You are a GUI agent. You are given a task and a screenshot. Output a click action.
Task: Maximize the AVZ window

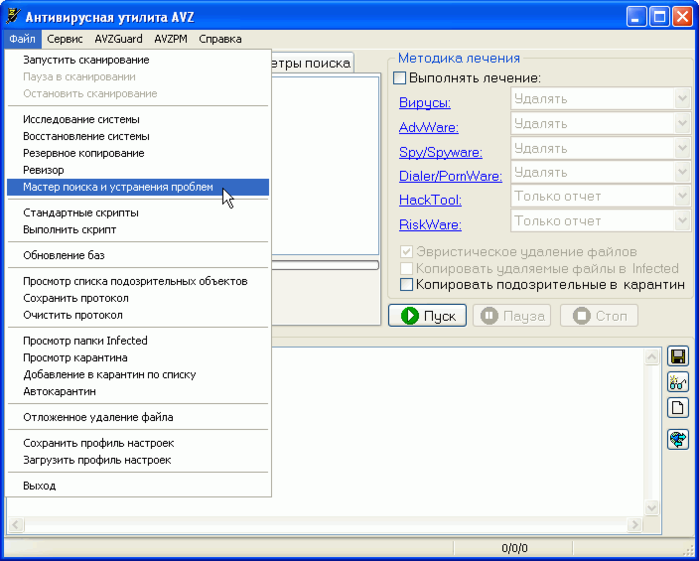point(659,17)
